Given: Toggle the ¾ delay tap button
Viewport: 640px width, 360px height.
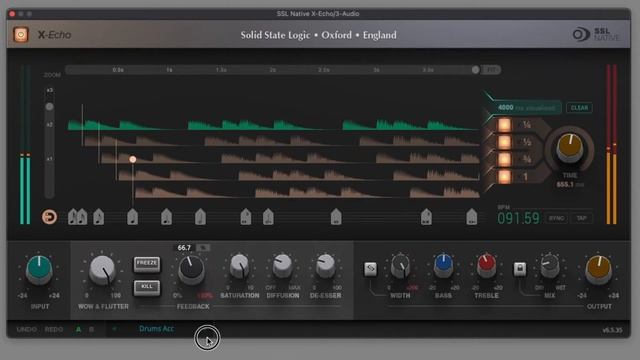Looking at the screenshot, I should point(504,159).
